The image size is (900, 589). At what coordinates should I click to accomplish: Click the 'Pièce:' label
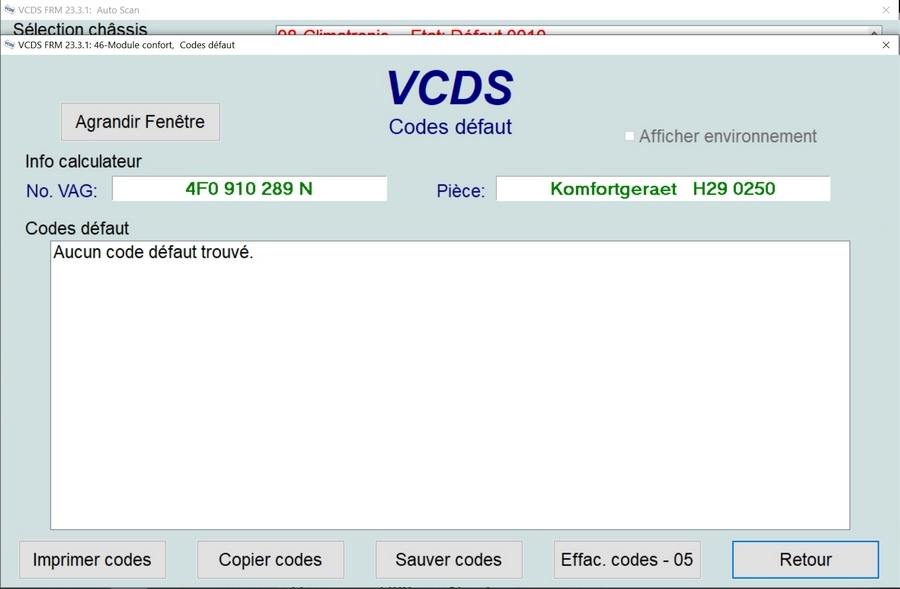click(460, 191)
